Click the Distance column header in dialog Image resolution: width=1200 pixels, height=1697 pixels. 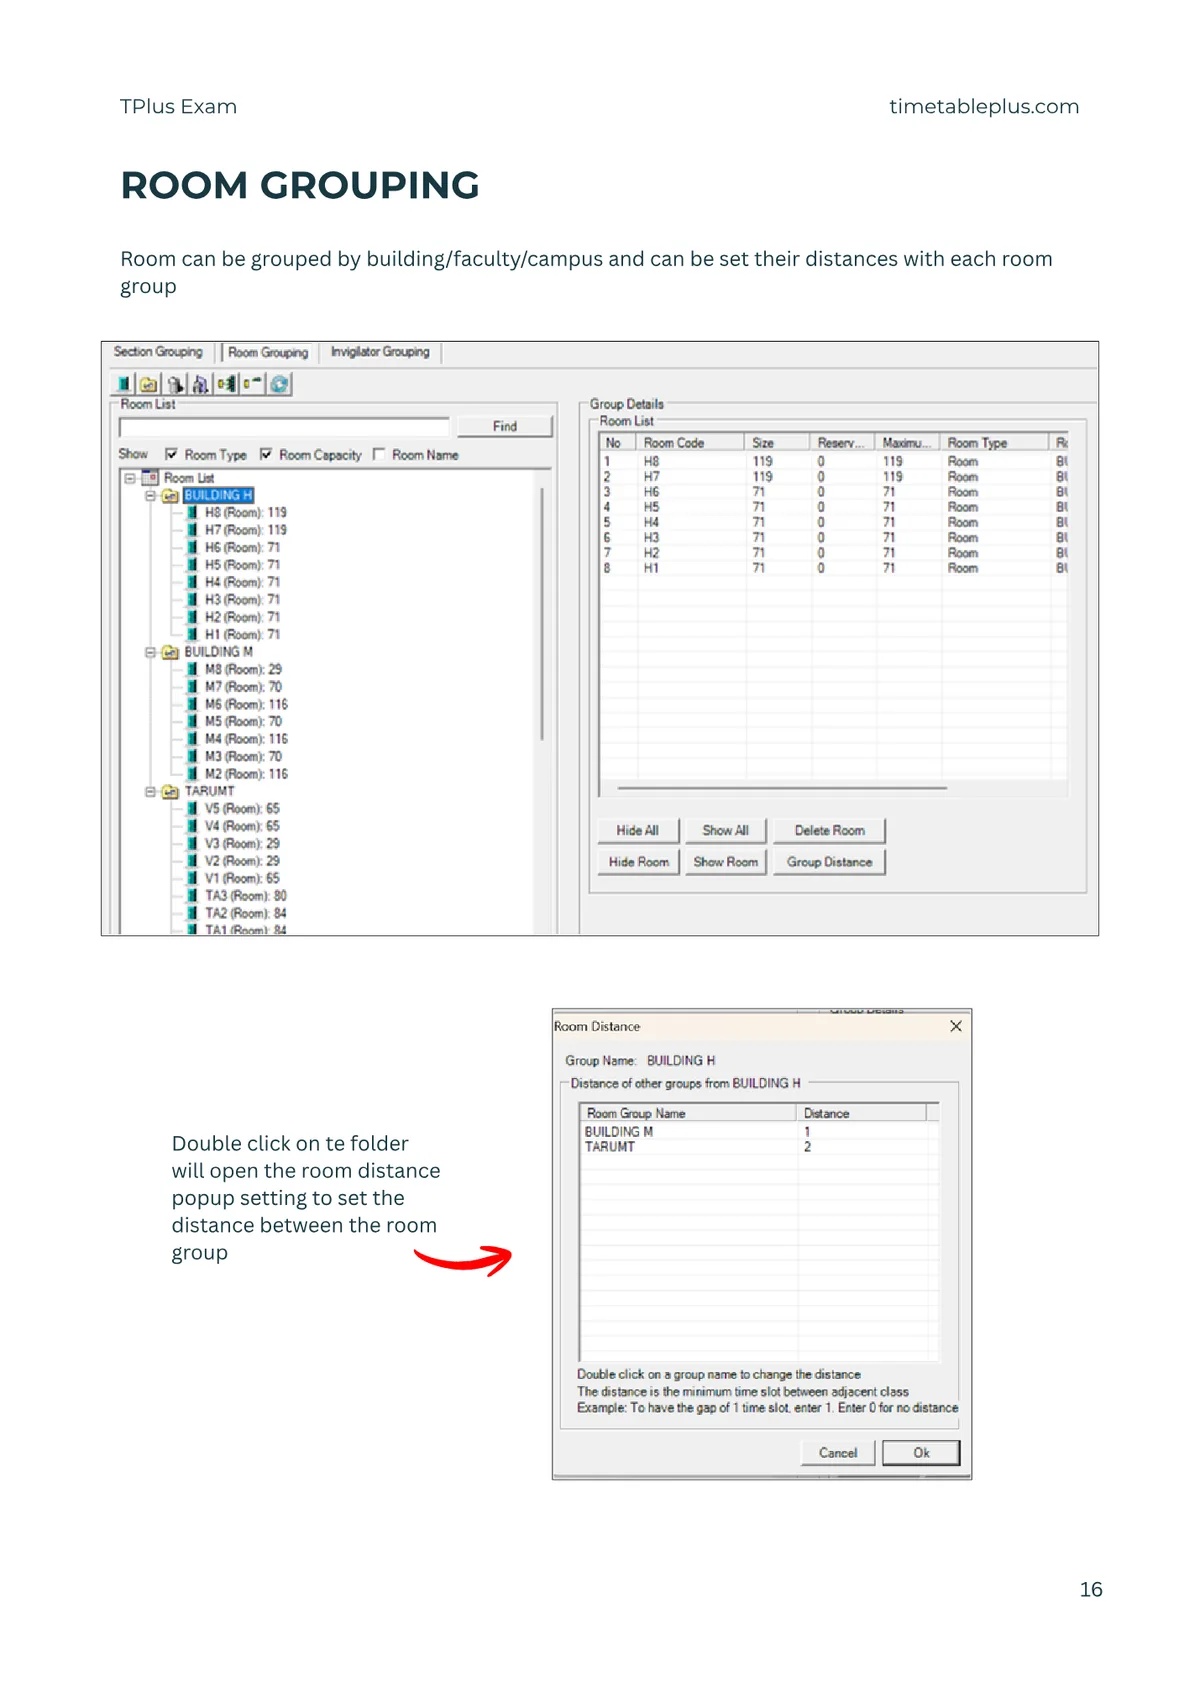861,1113
